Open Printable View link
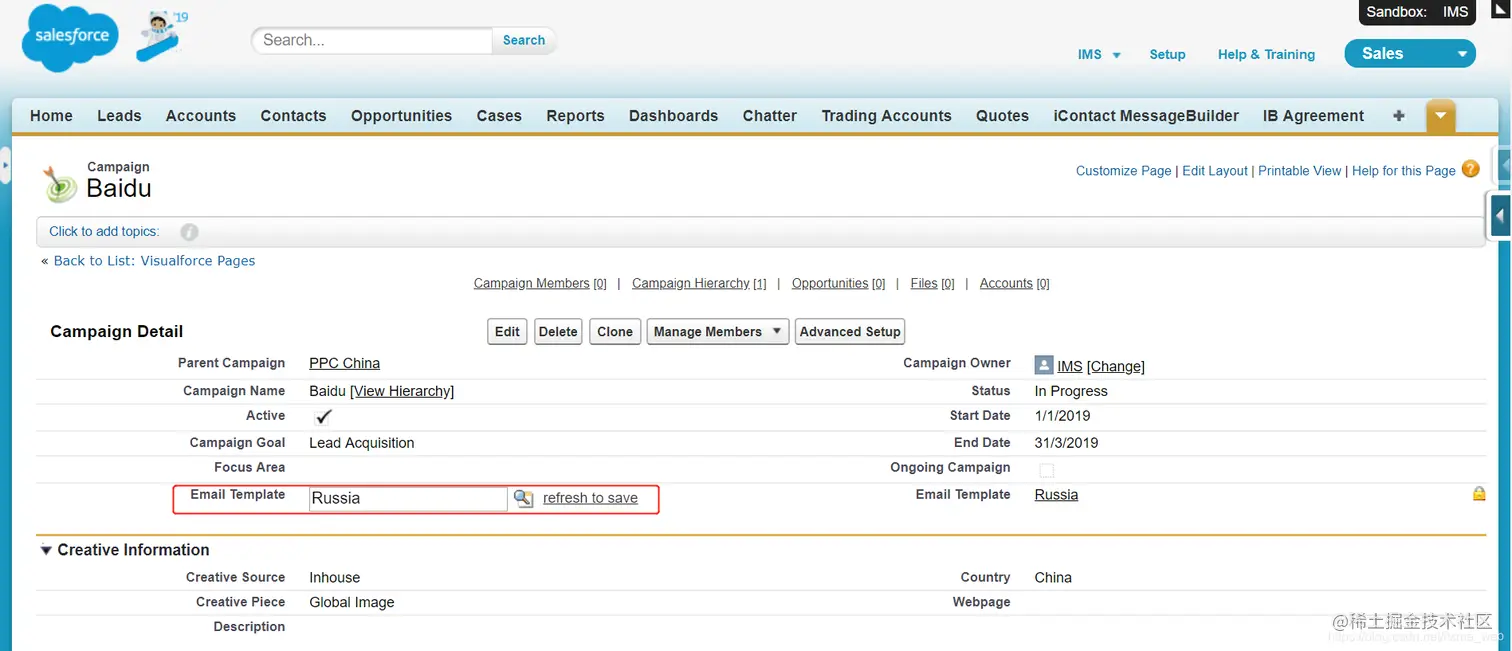This screenshot has width=1512, height=651. pos(1299,171)
